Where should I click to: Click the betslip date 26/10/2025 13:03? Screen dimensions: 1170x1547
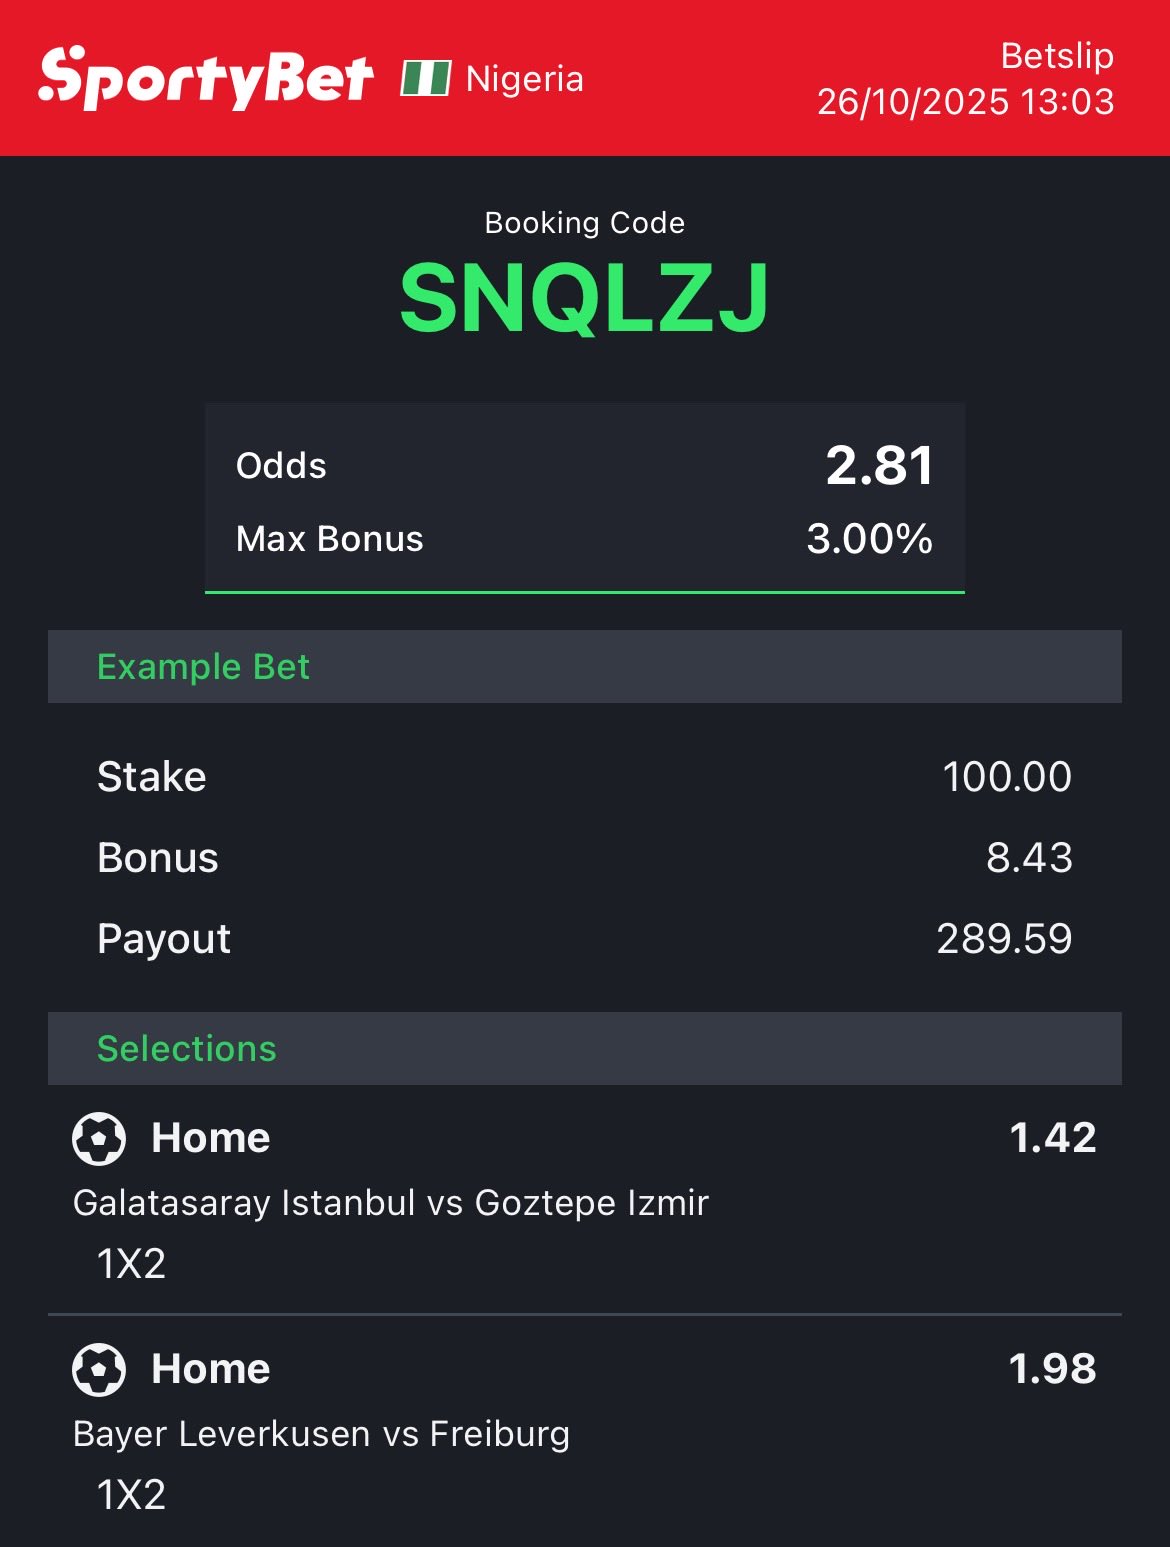pos(965,102)
